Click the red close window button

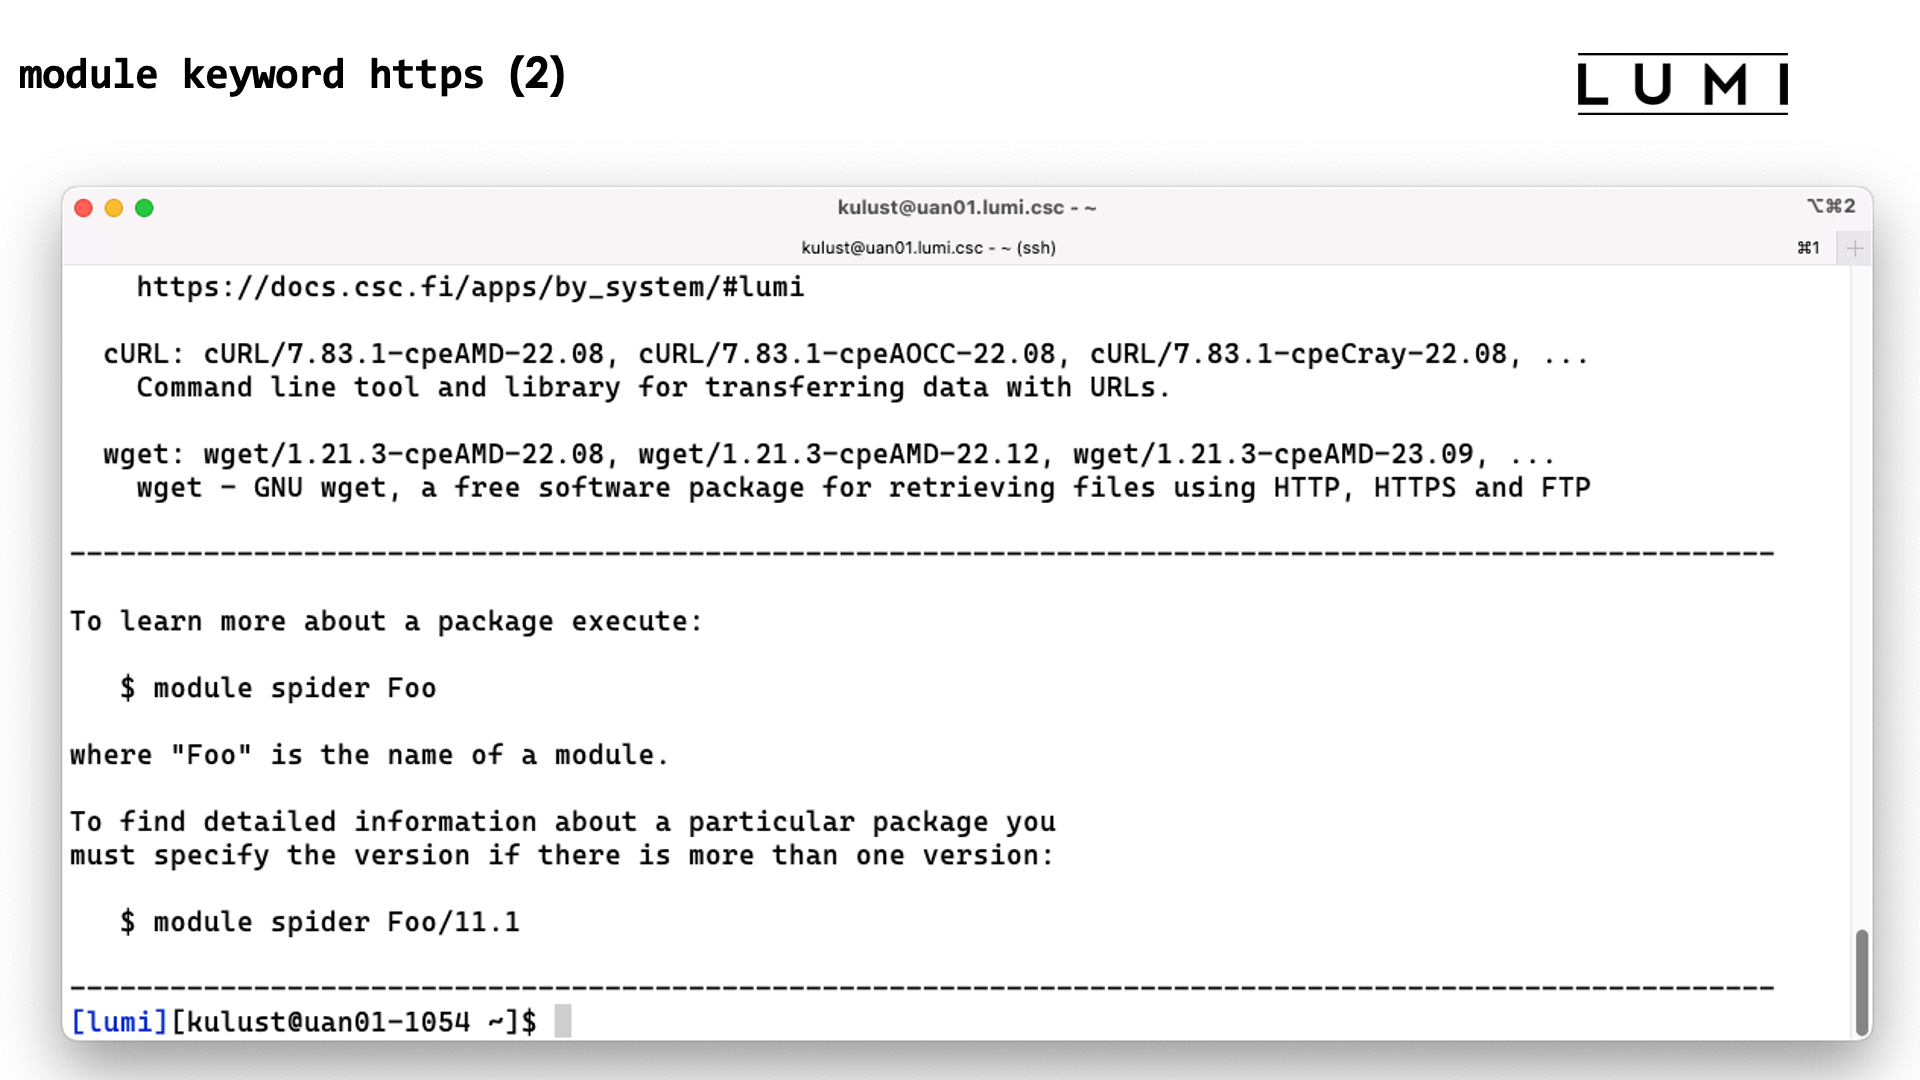coord(84,208)
